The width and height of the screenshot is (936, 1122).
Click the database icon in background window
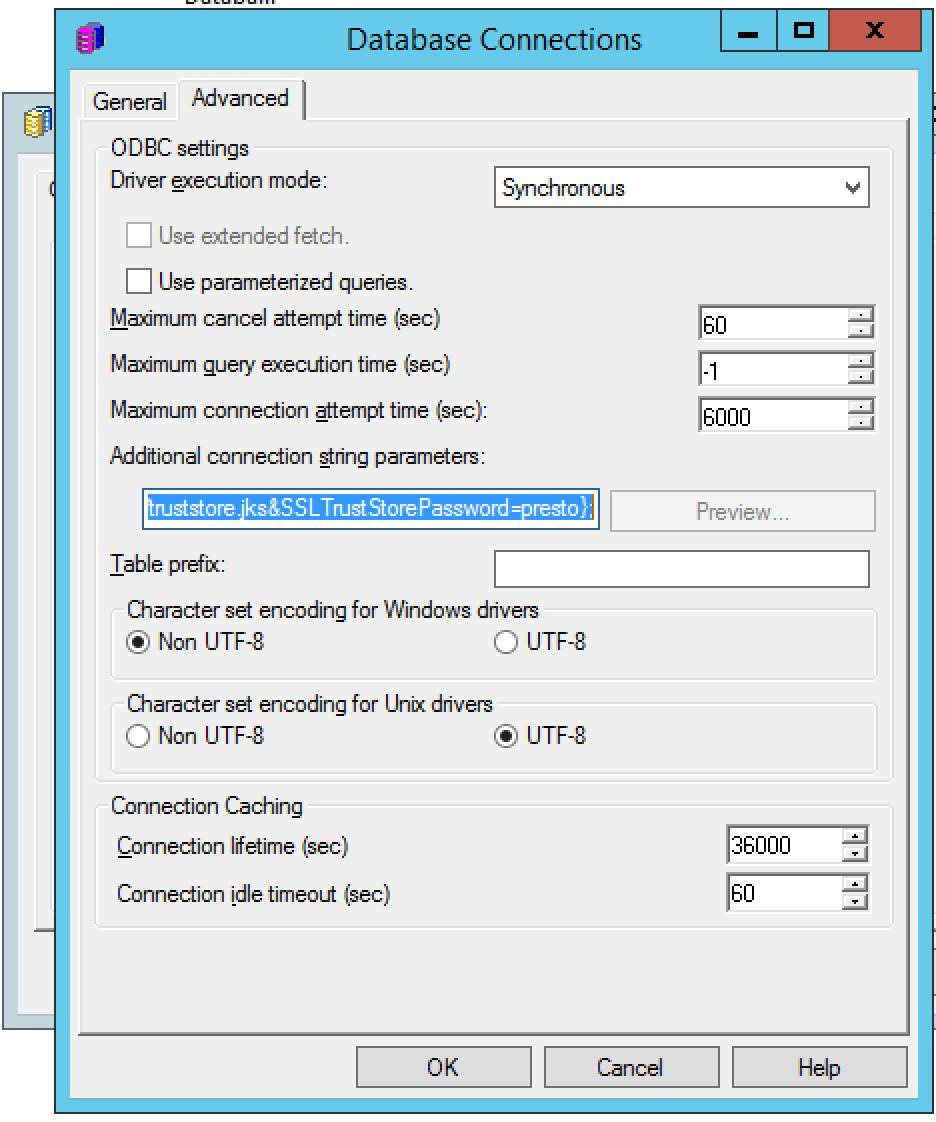[x=37, y=123]
